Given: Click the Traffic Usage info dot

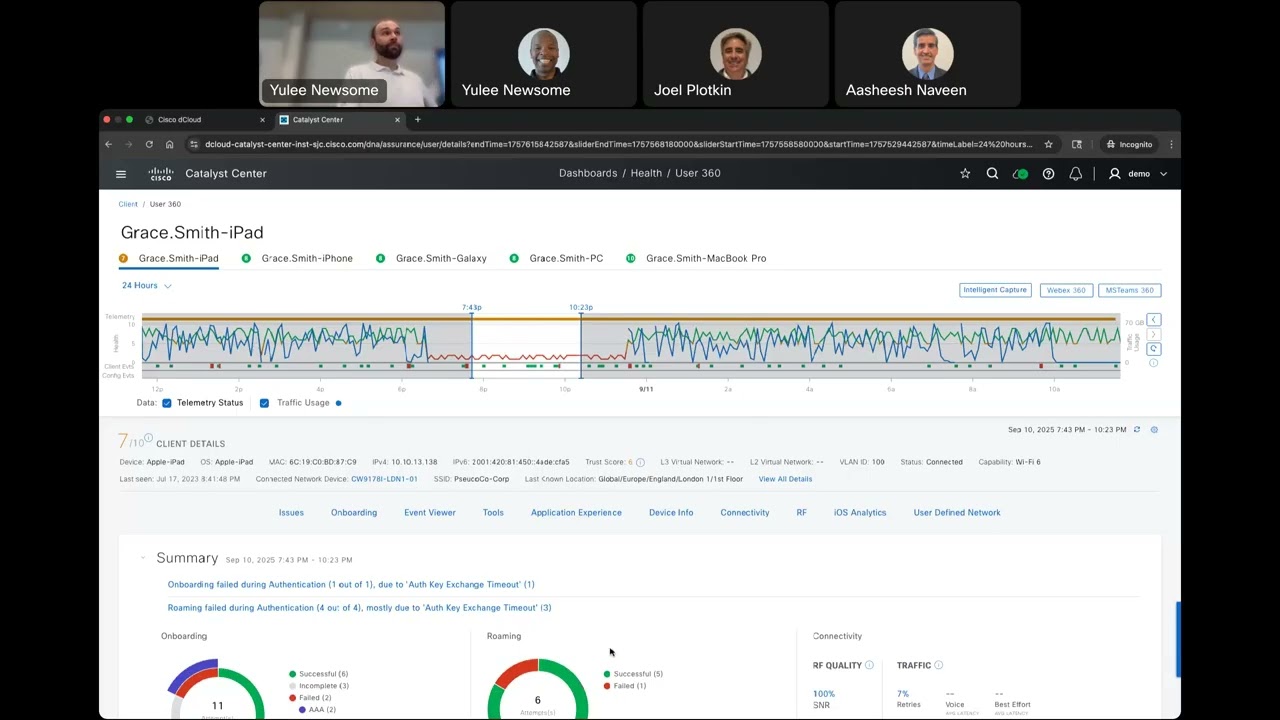Looking at the screenshot, I should (339, 403).
